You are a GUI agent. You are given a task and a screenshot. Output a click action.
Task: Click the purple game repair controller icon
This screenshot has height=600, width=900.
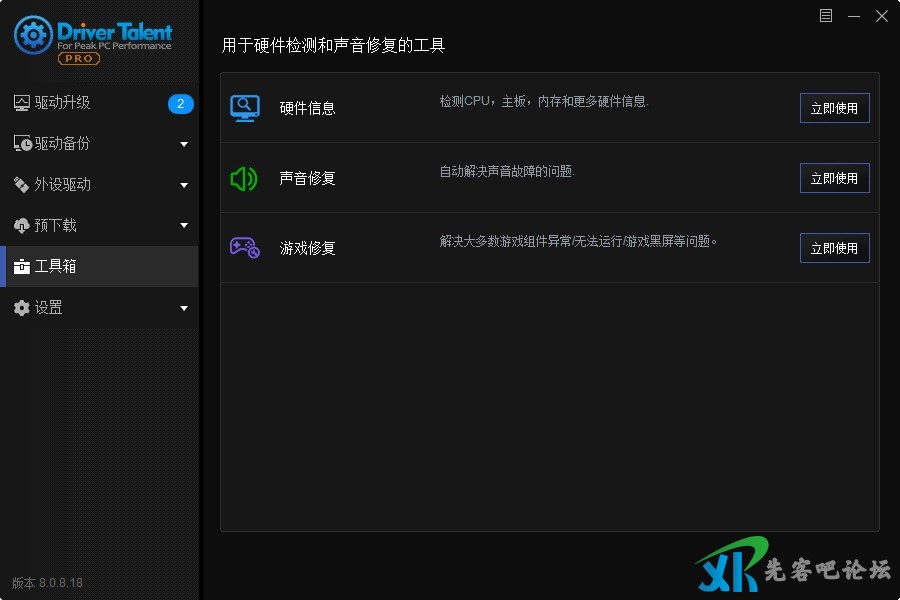(245, 247)
